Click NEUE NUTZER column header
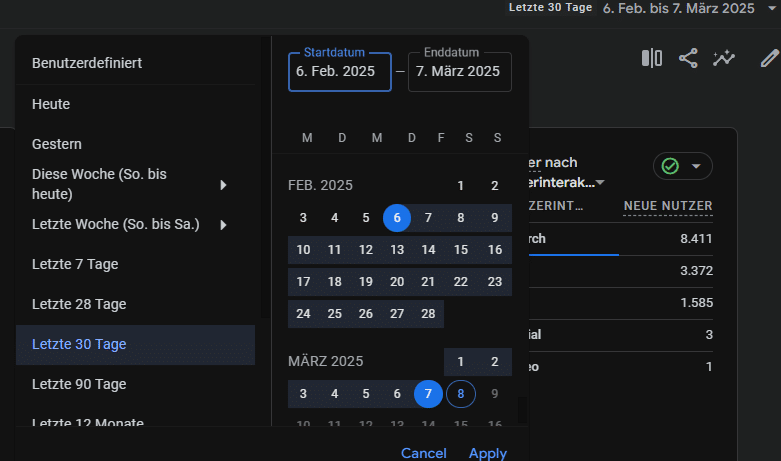The height and width of the screenshot is (461, 781). tap(668, 206)
